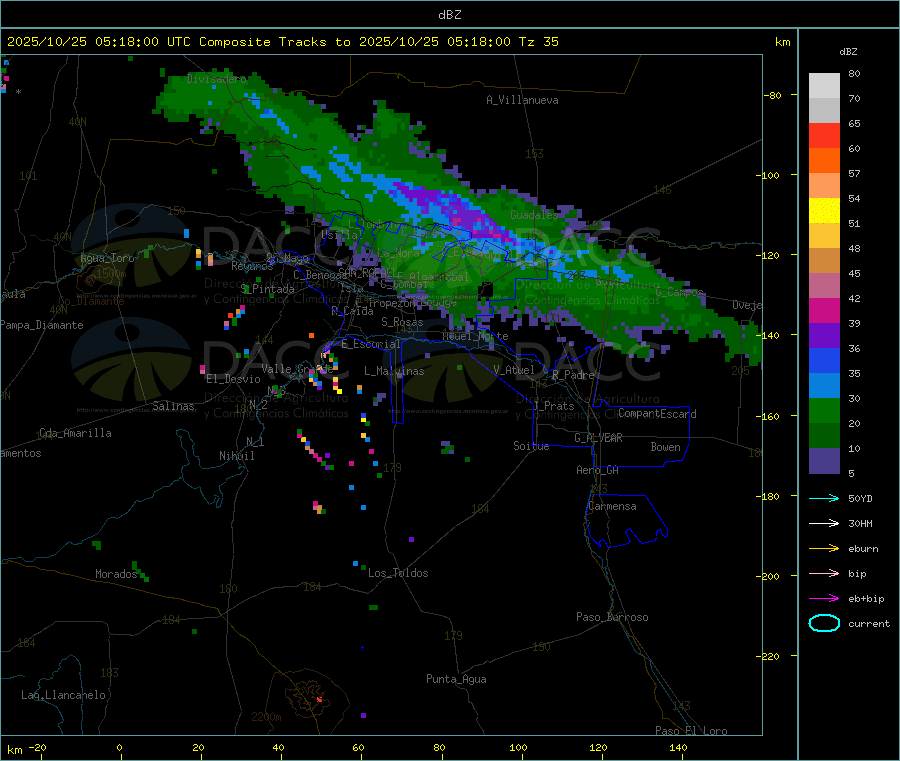Click the Lag.Llancanelo map label

point(64,696)
